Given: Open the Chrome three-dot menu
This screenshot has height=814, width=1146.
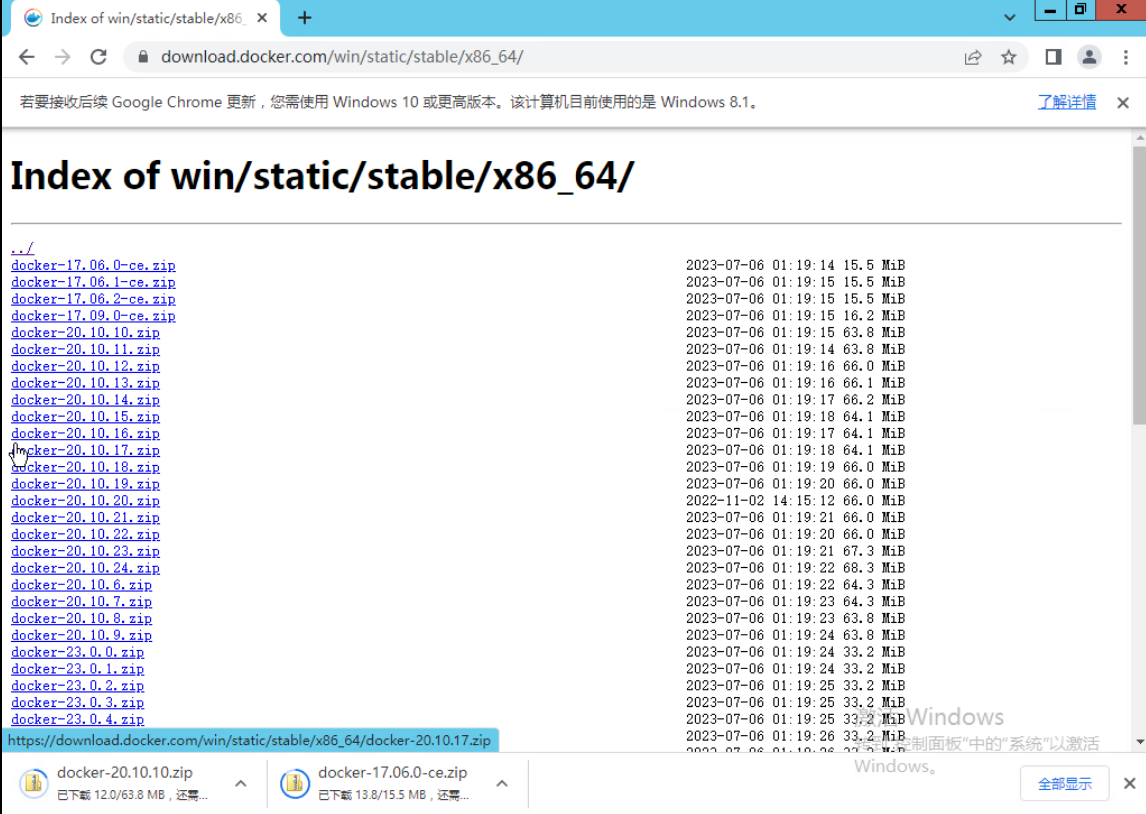Looking at the screenshot, I should pos(1126,57).
